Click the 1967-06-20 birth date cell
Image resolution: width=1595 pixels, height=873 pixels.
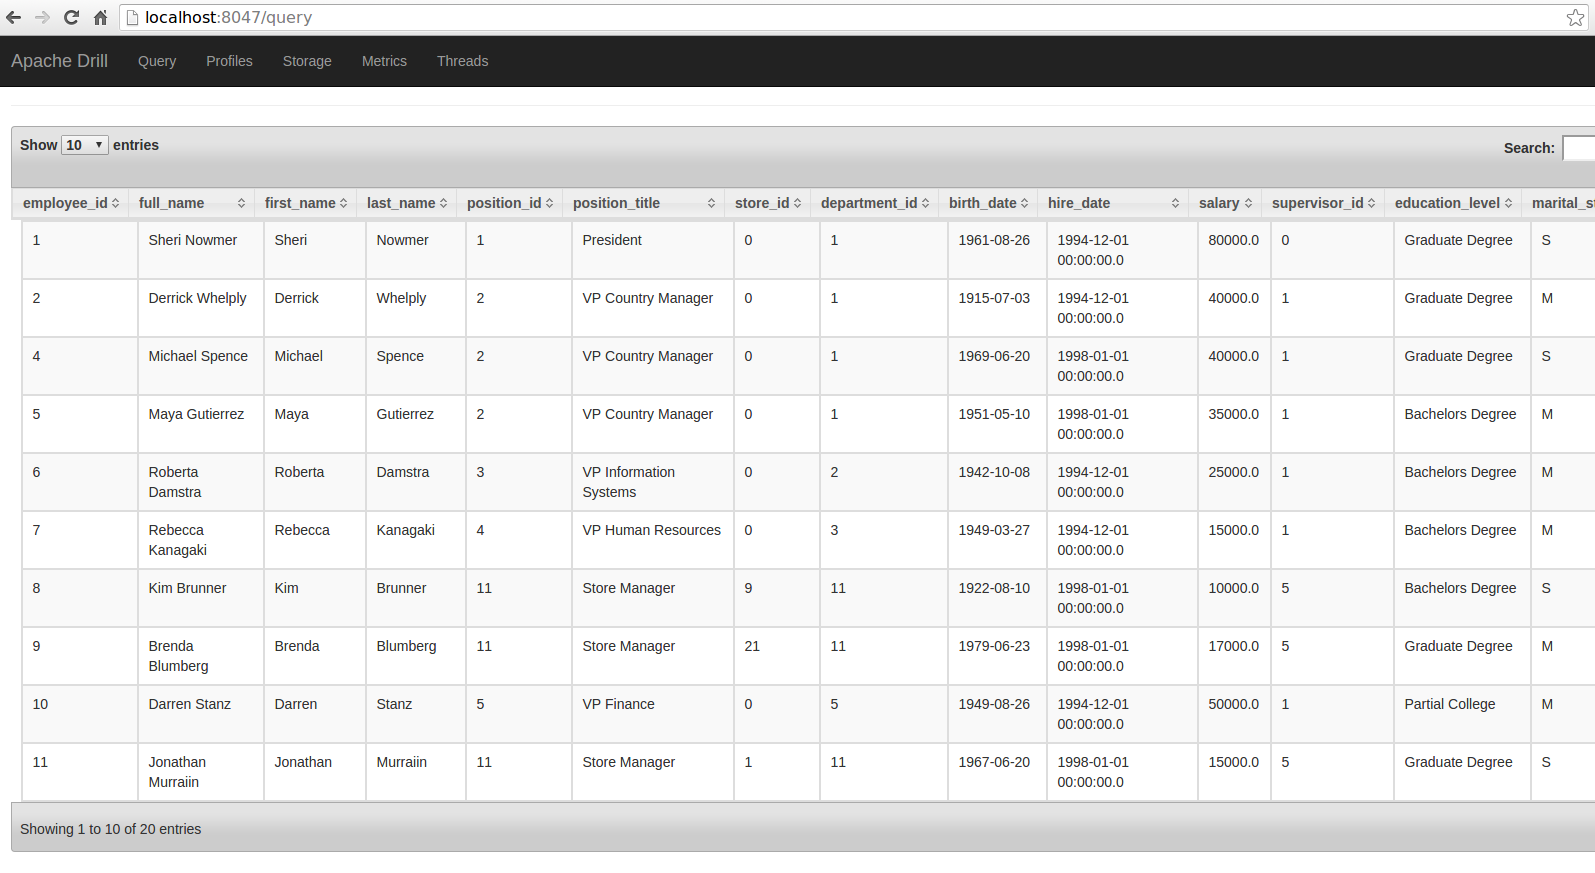tap(997, 772)
